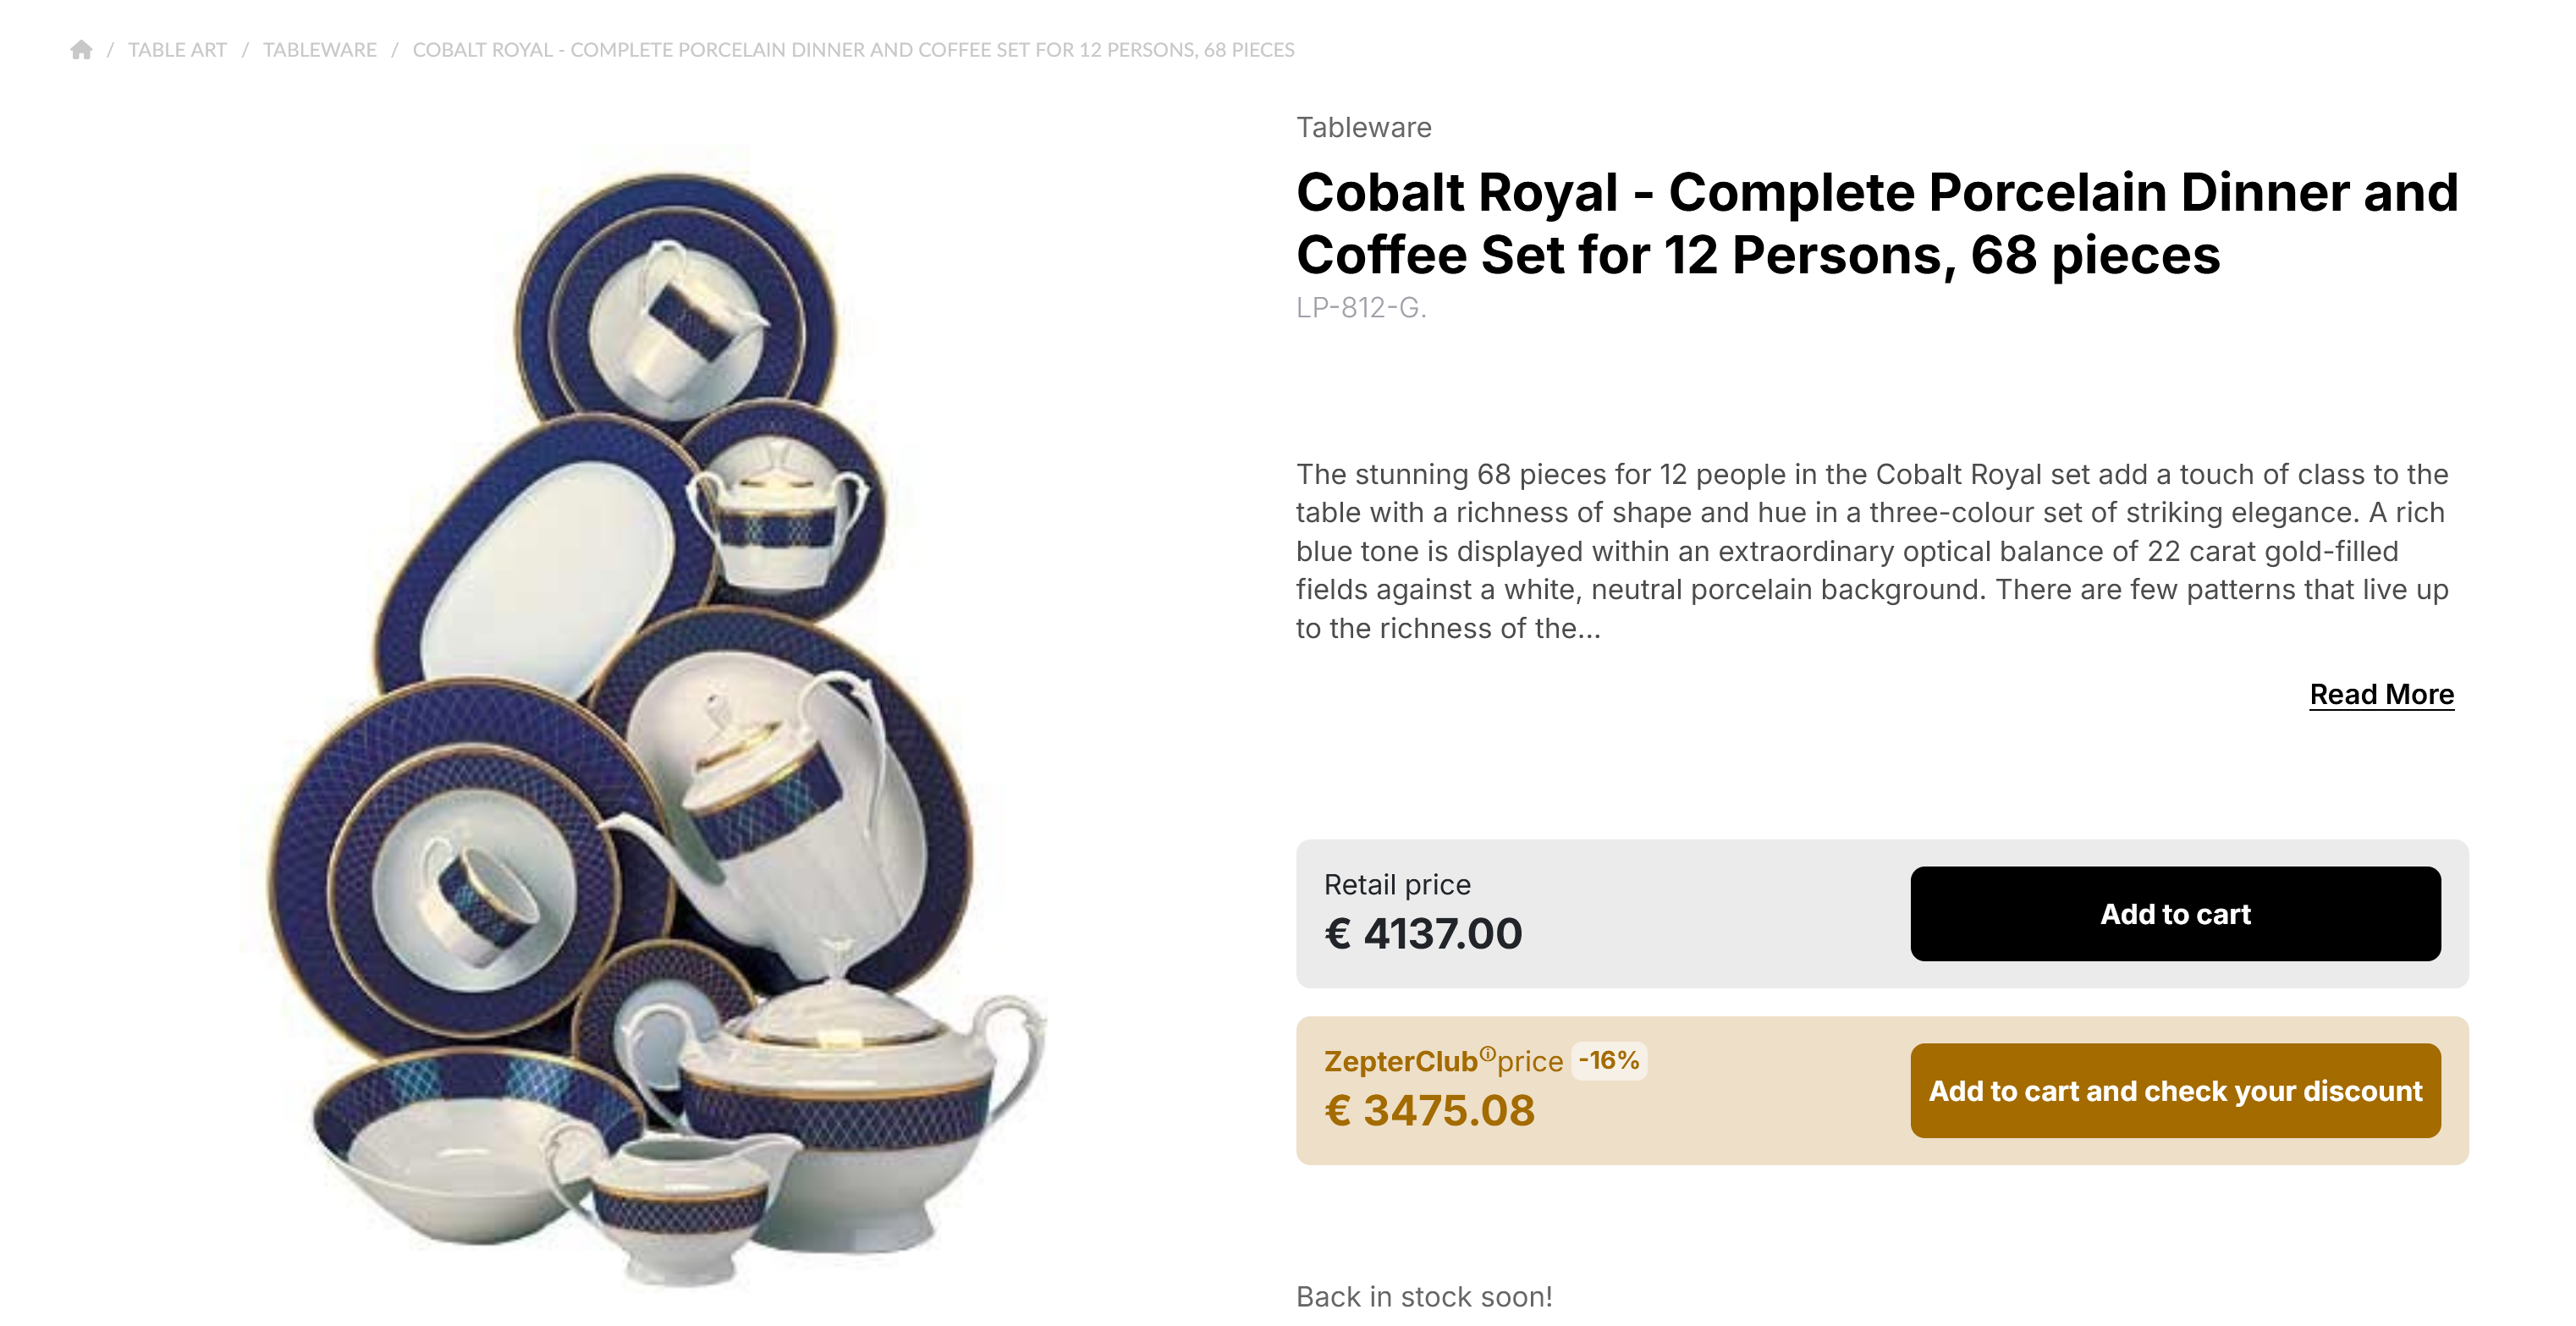
Task: Click the € 4137.00 retail price
Action: [1422, 933]
